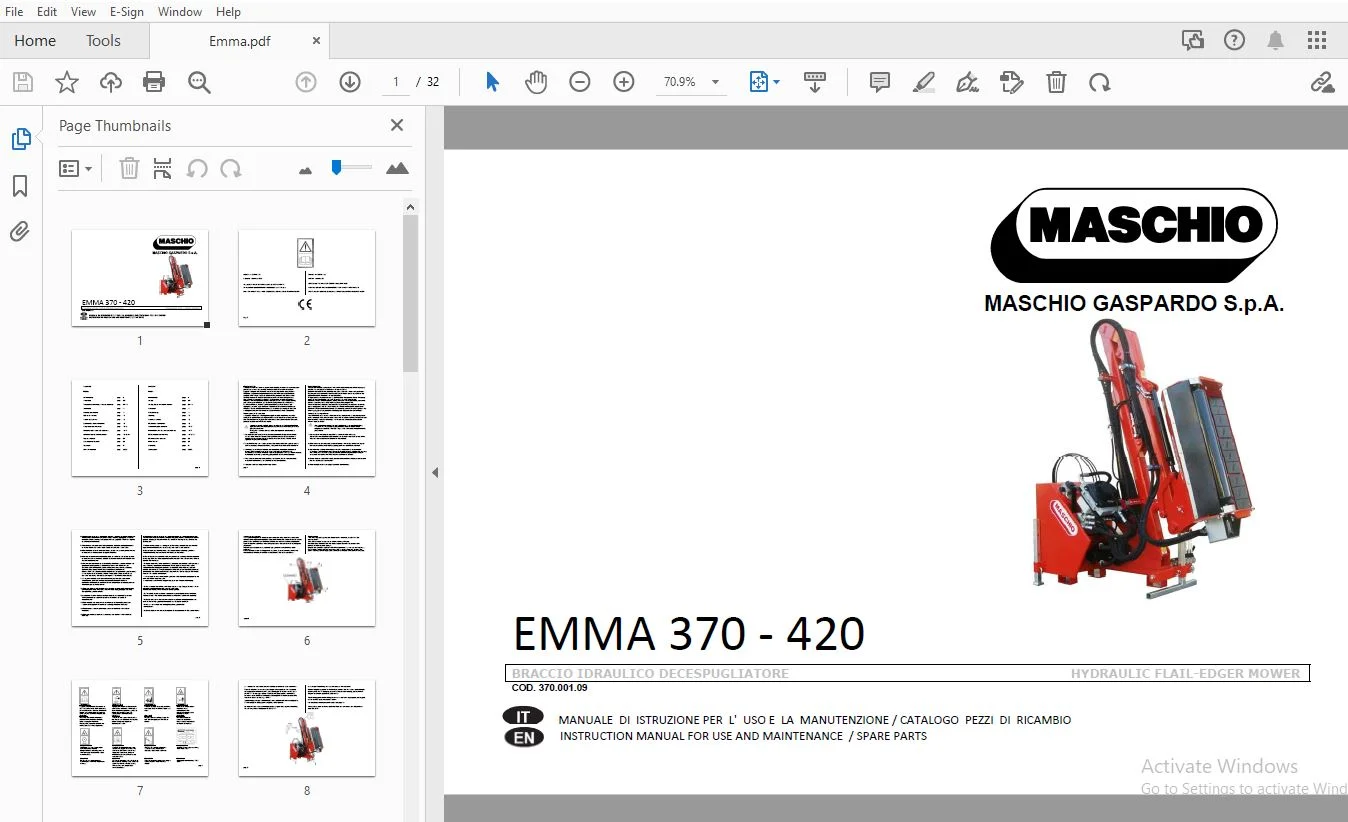Viewport: 1348px width, 822px height.
Task: Click the insert/print pages icon in thumbnails panel
Action: point(163,169)
